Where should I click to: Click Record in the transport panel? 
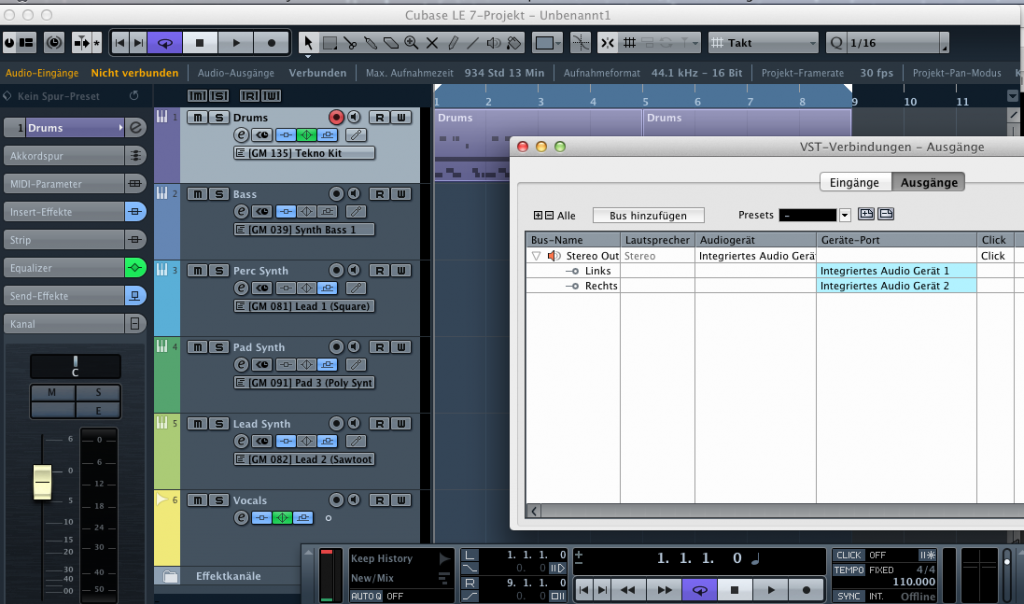(806, 590)
